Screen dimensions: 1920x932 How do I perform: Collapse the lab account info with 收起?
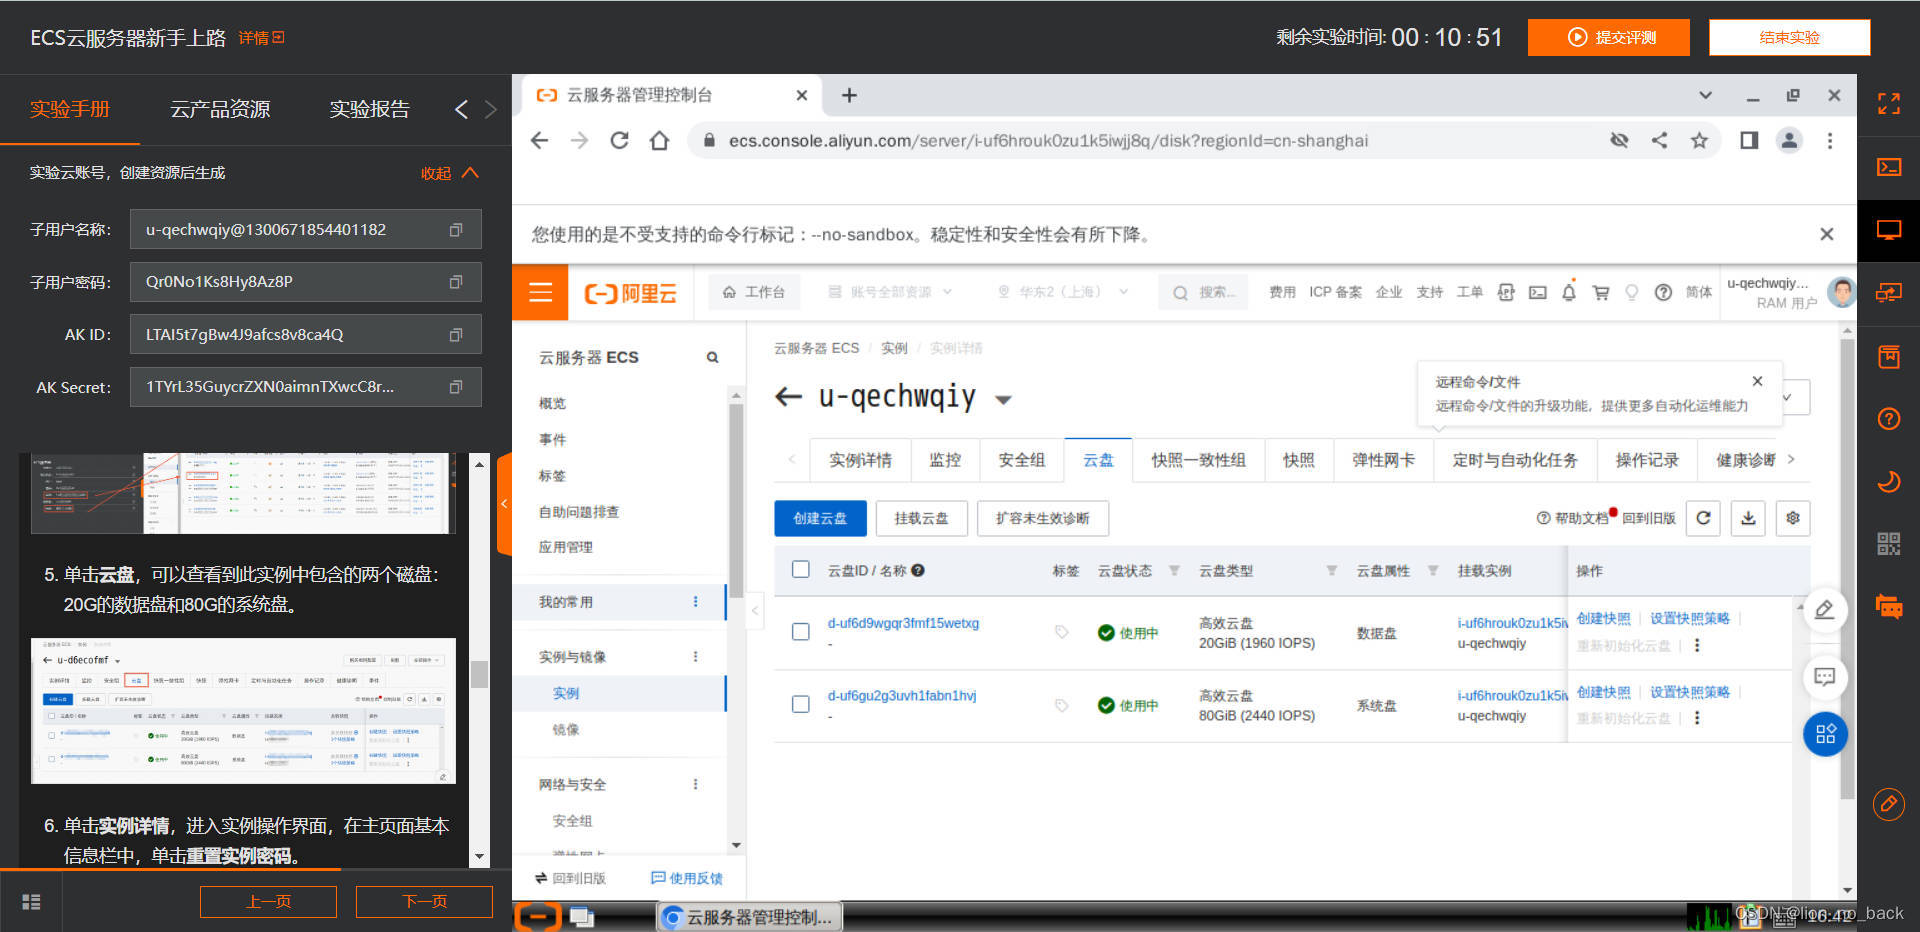(x=450, y=173)
